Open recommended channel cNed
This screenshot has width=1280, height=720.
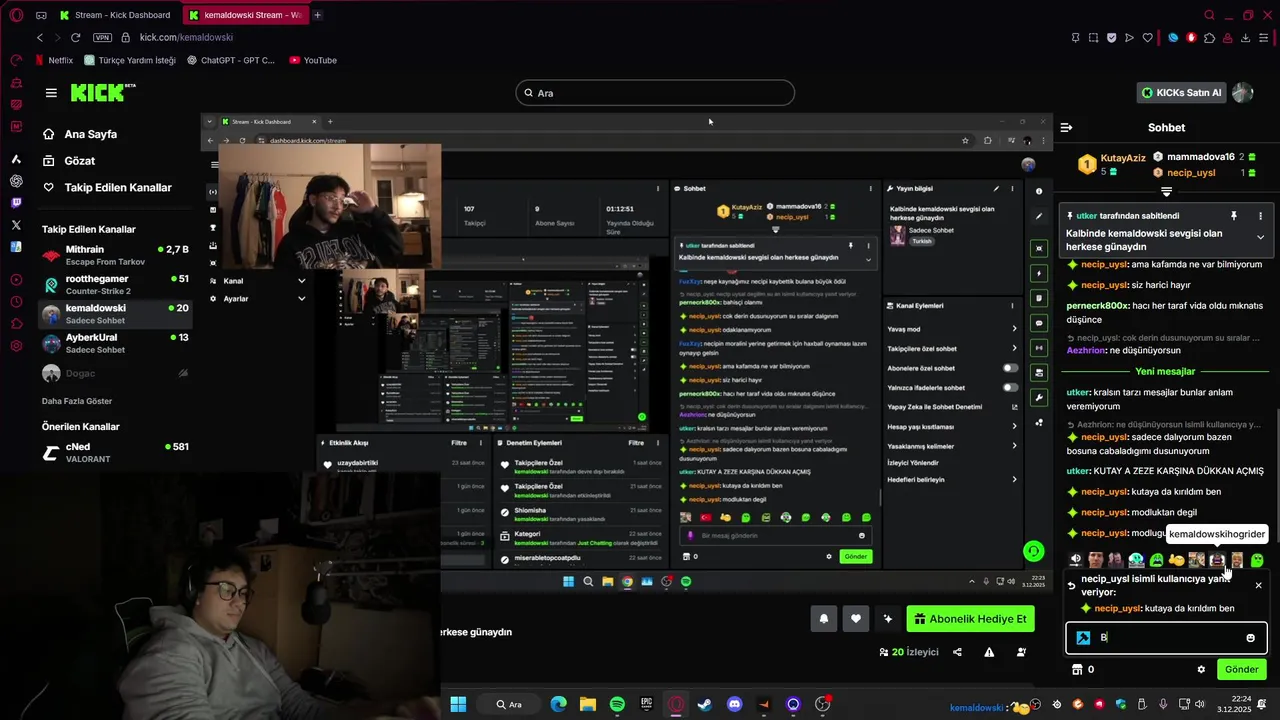tap(115, 452)
